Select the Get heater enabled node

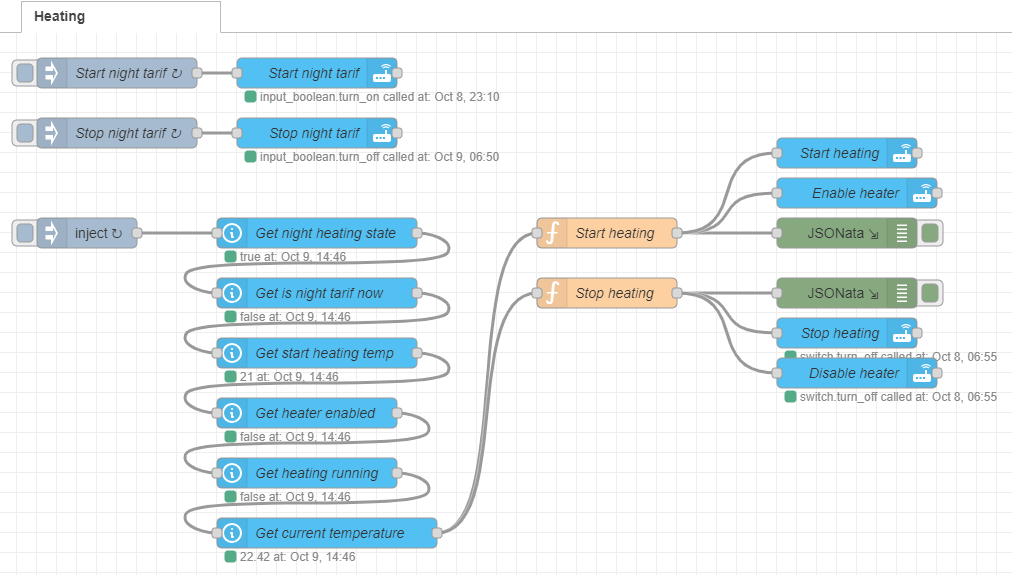pos(307,413)
